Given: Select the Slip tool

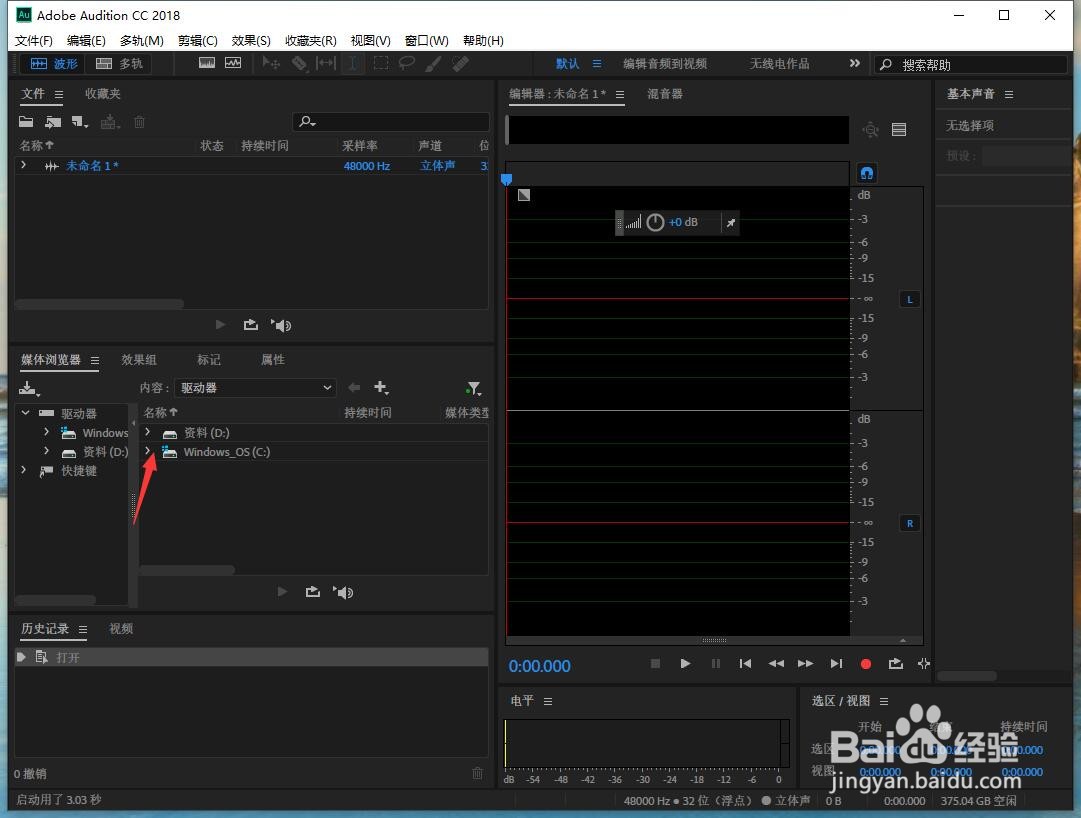Looking at the screenshot, I should [325, 63].
